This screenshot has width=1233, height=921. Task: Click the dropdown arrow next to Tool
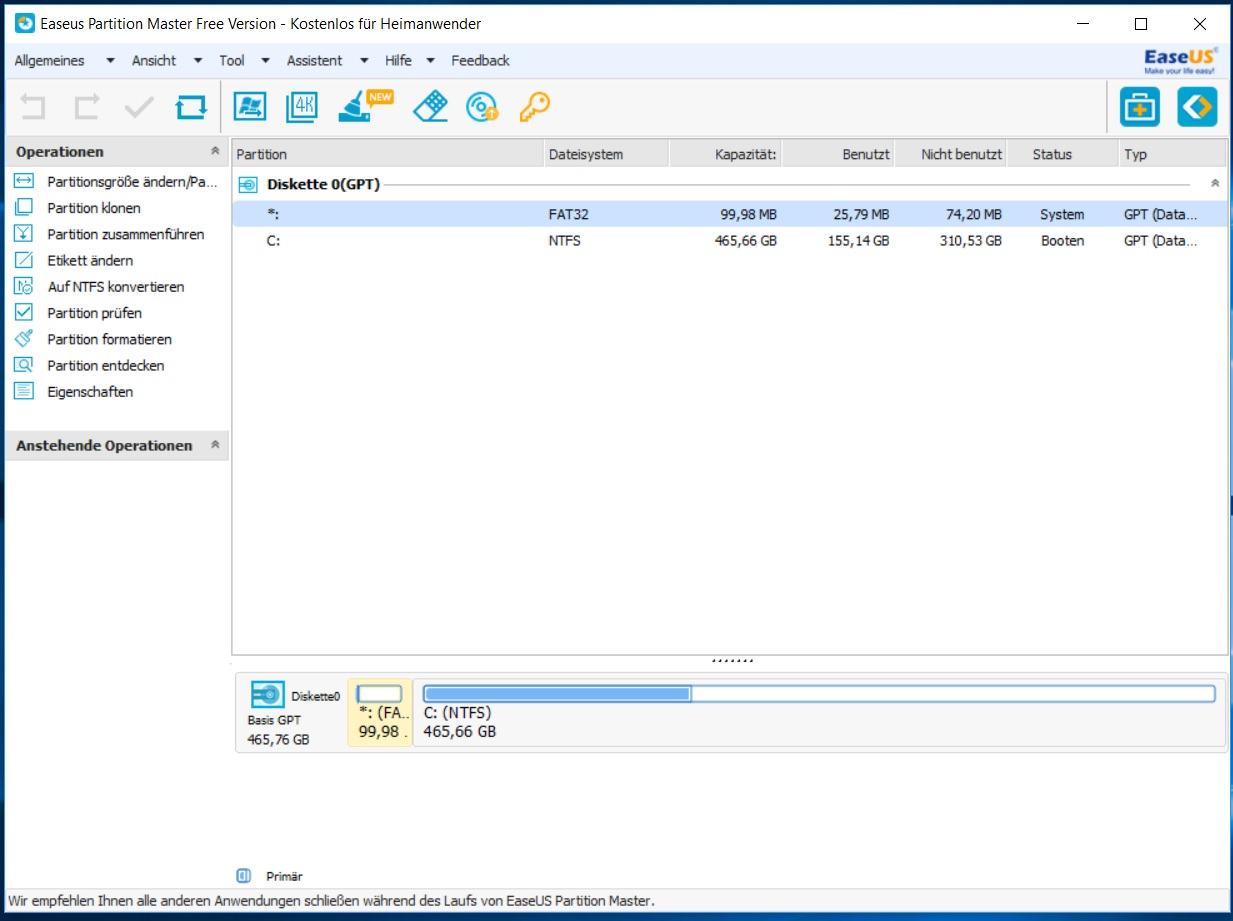click(x=265, y=61)
